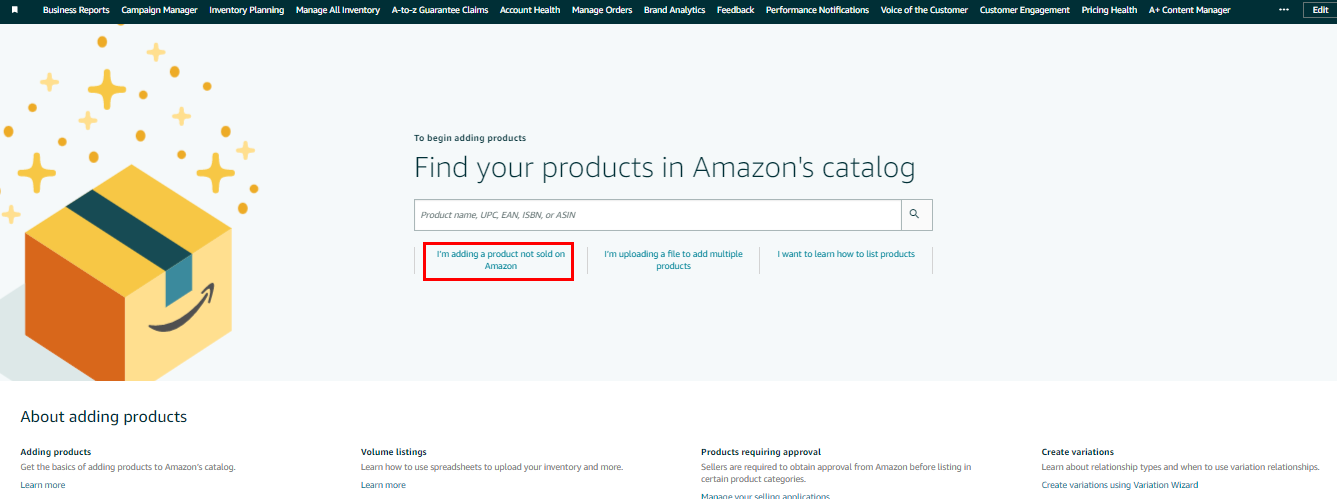Choose uploading a file to add multiple products

[x=673, y=260]
